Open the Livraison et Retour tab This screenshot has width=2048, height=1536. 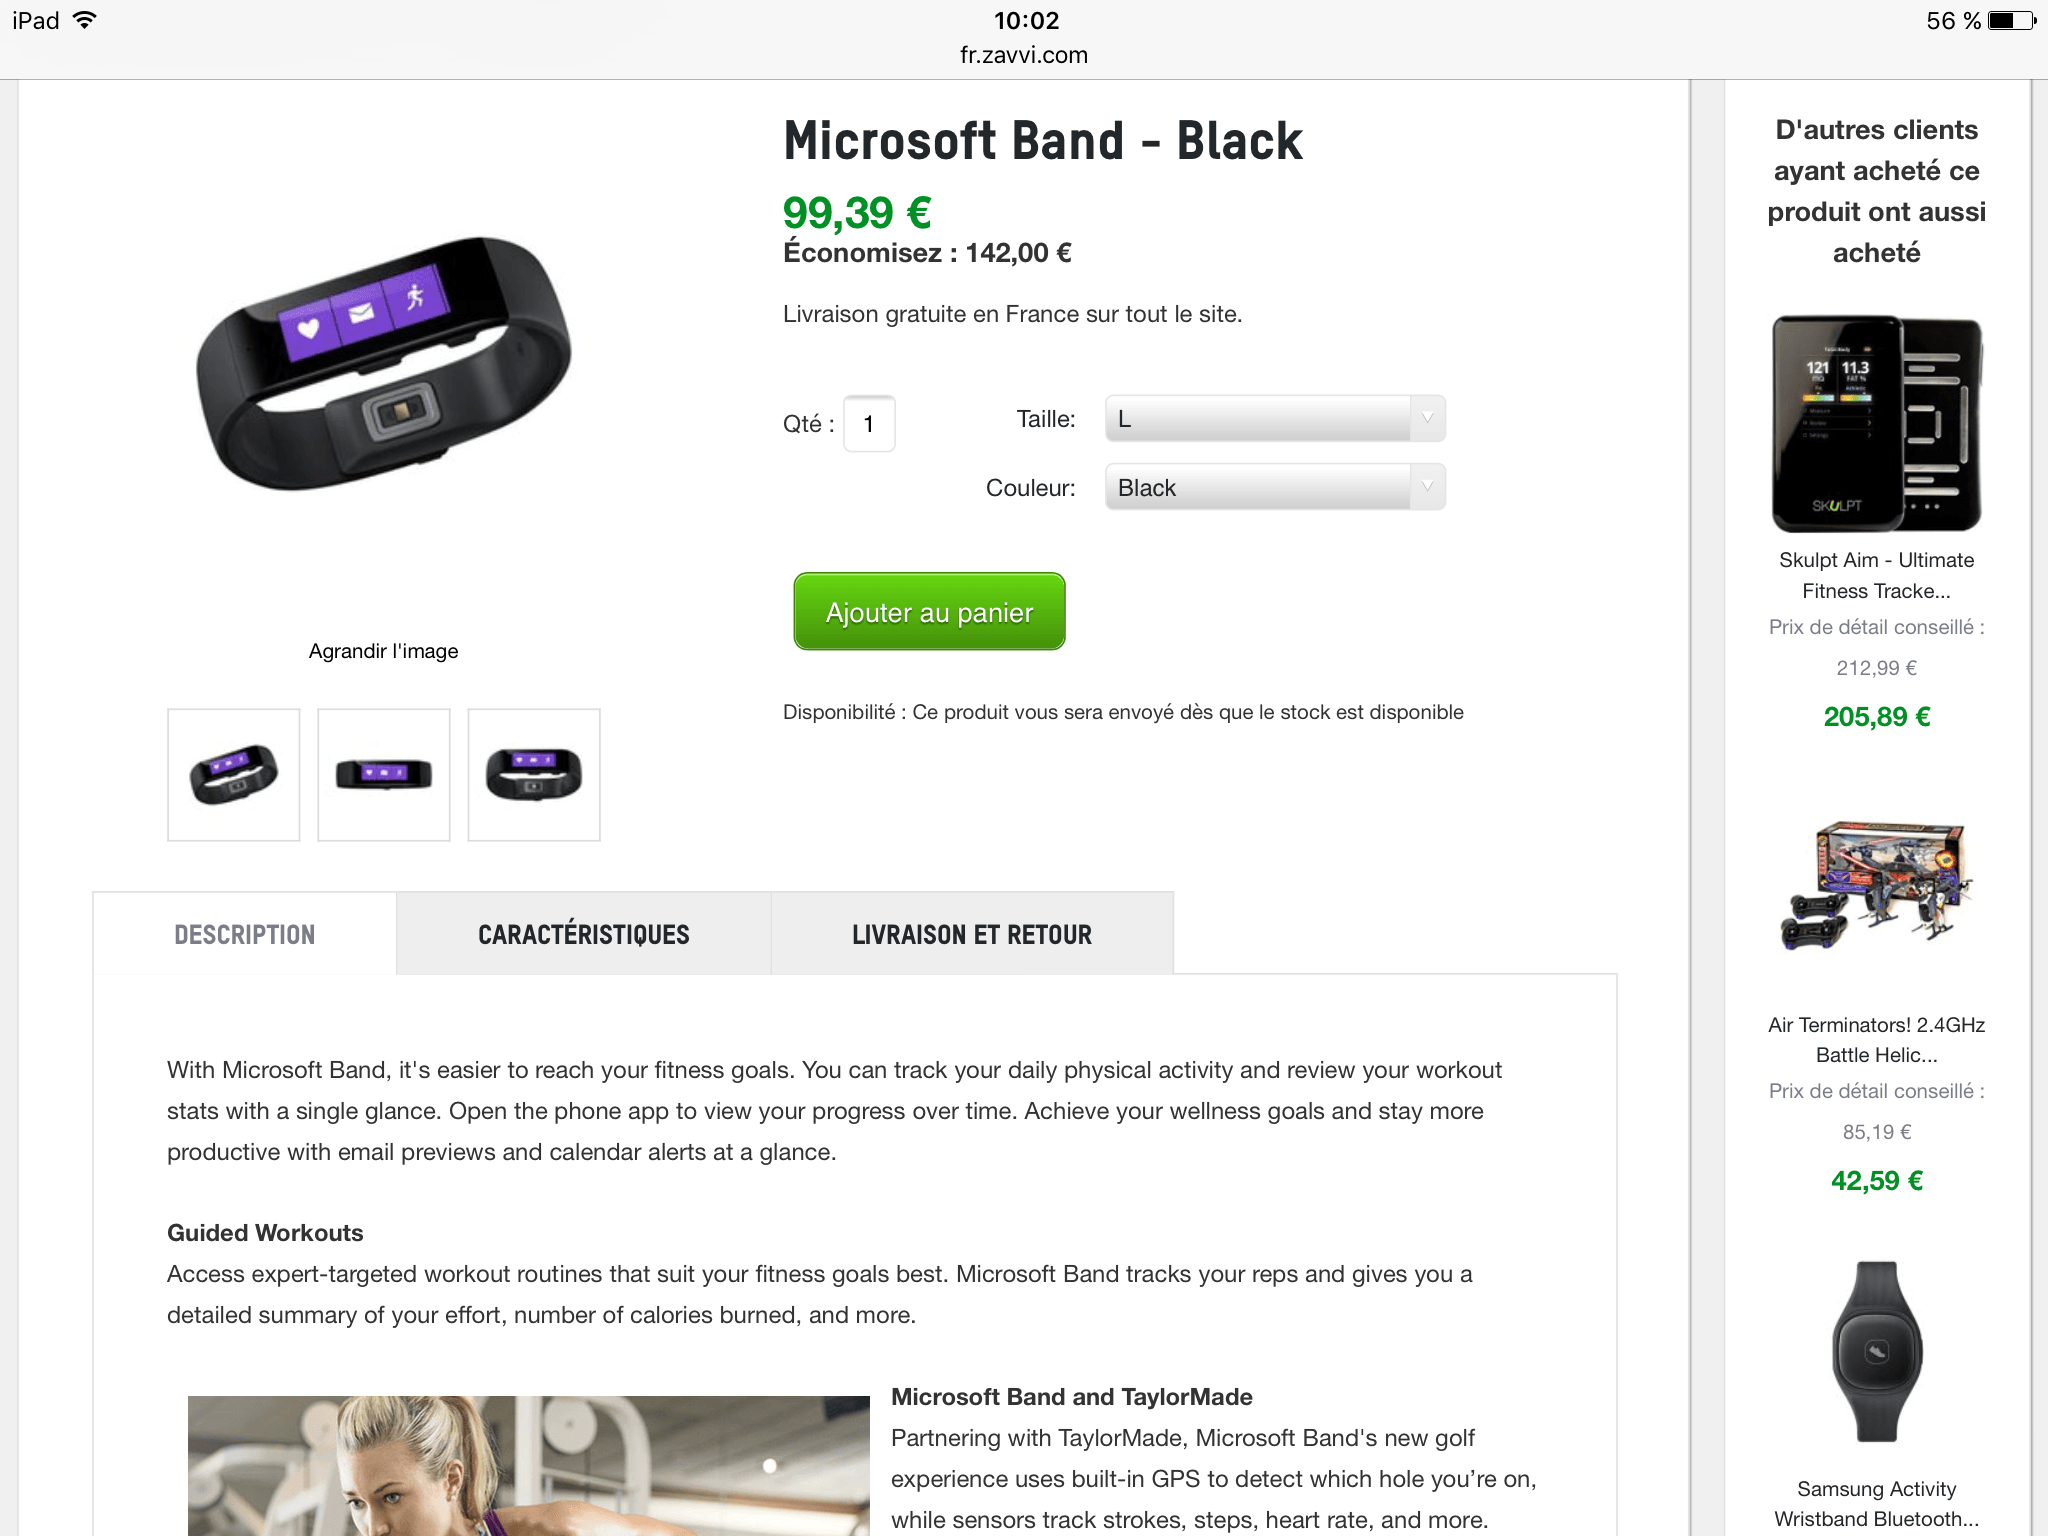click(x=972, y=935)
